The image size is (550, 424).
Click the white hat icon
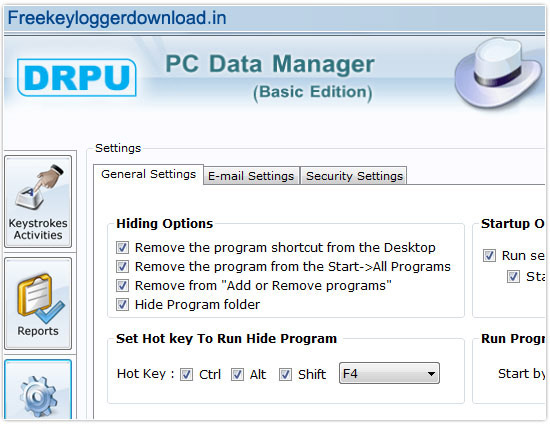pyautogui.click(x=498, y=73)
